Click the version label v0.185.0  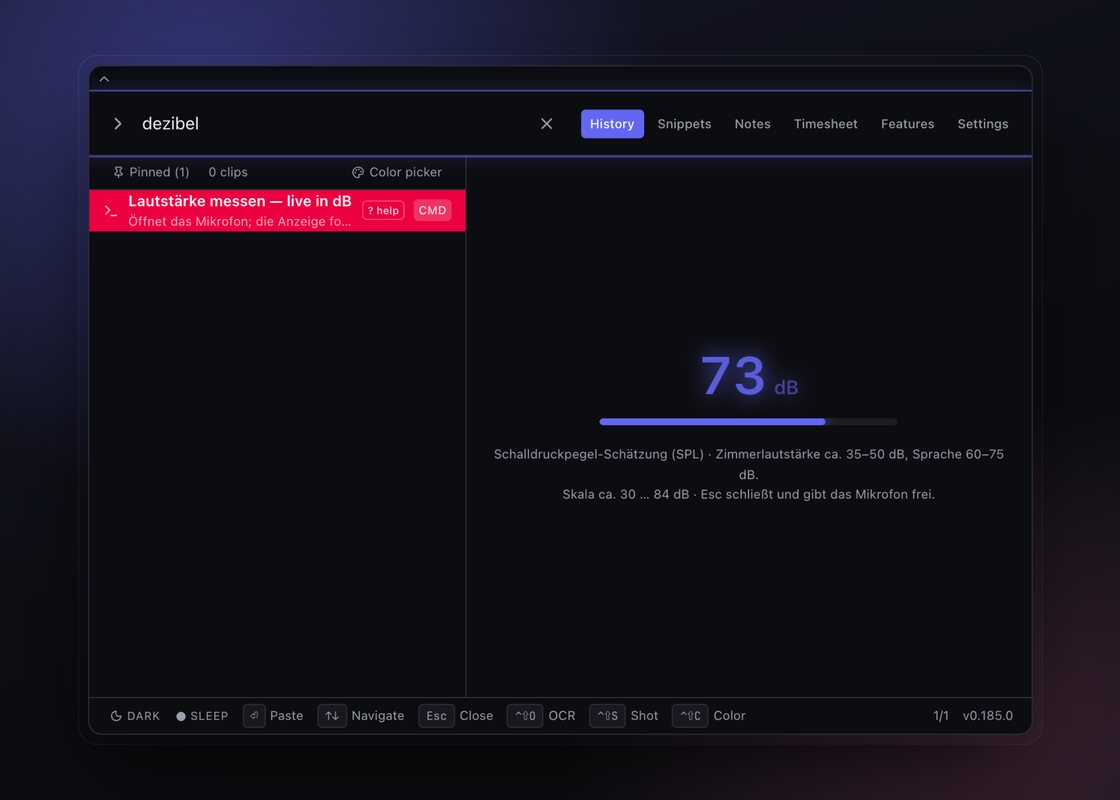pos(988,716)
